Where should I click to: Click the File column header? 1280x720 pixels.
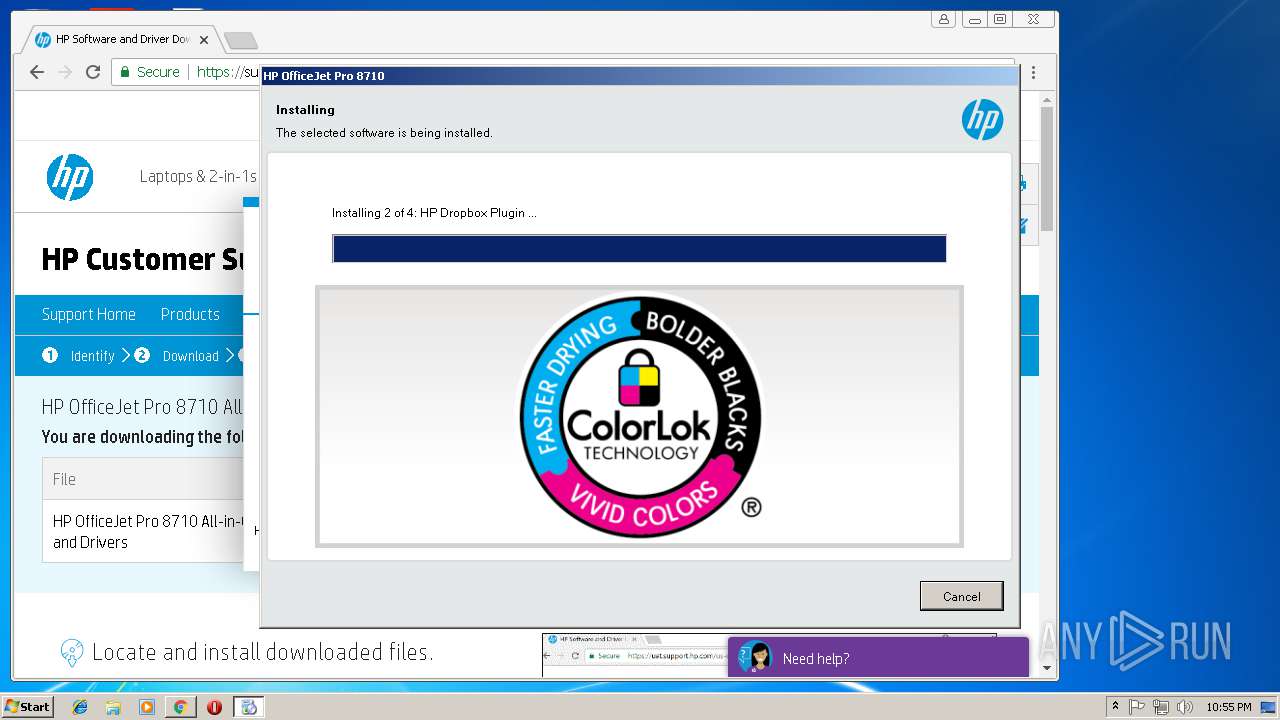(64, 479)
